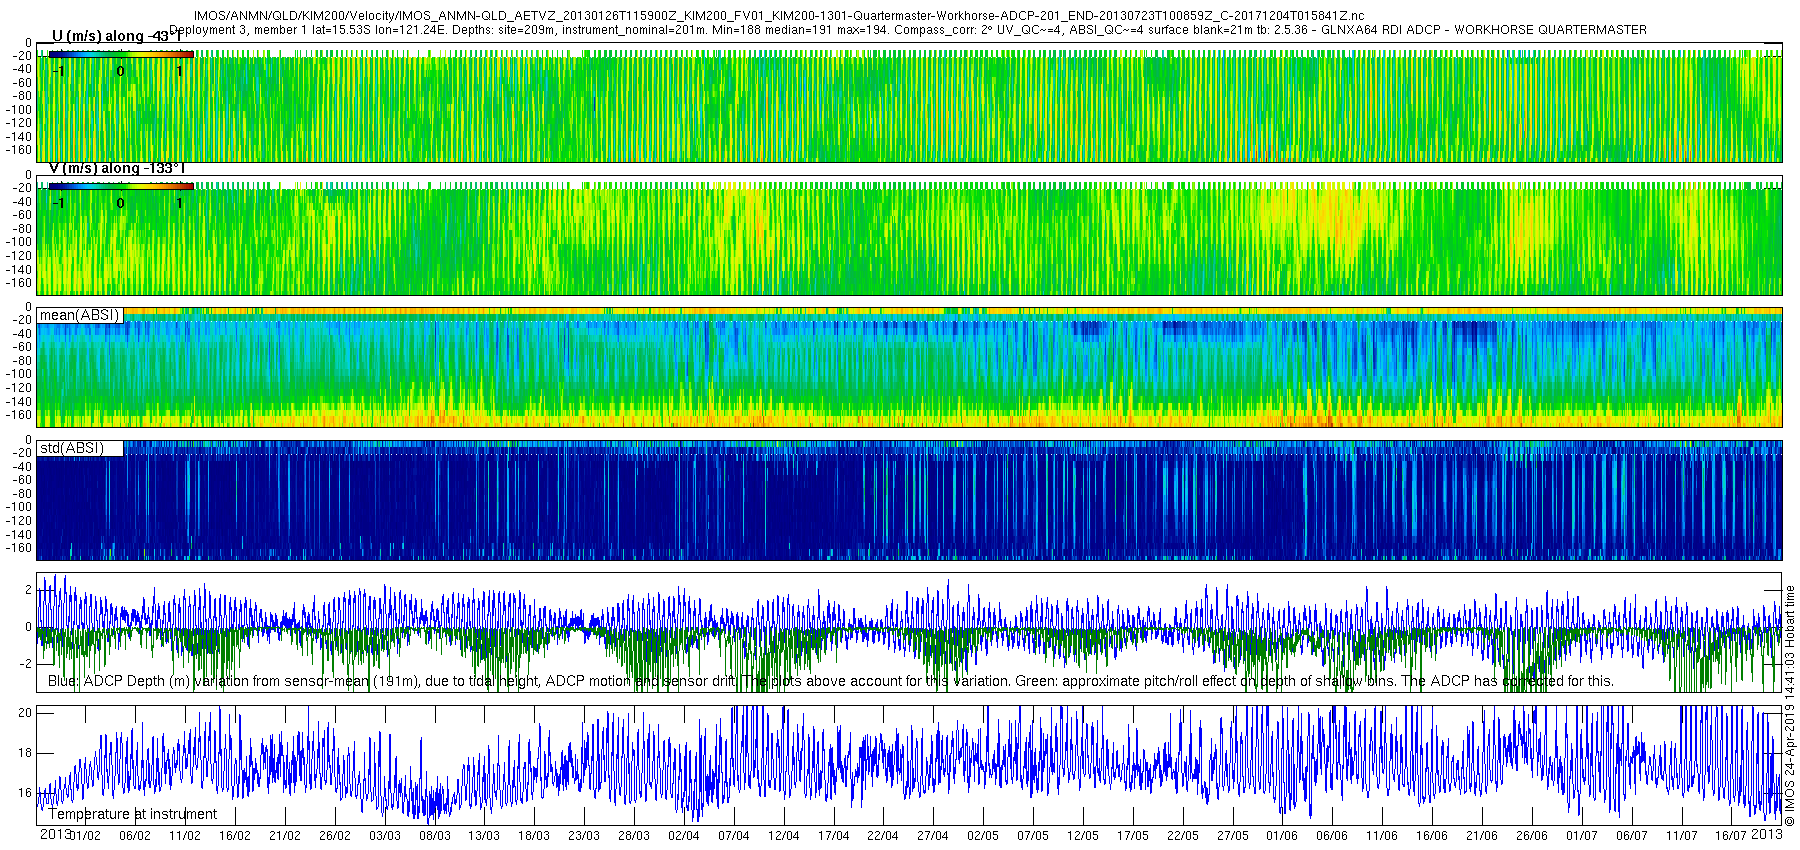This screenshot has width=1800, height=850.
Task: Click the '-160' depth tick of the mean(ABSI) panel
Action: (20, 415)
